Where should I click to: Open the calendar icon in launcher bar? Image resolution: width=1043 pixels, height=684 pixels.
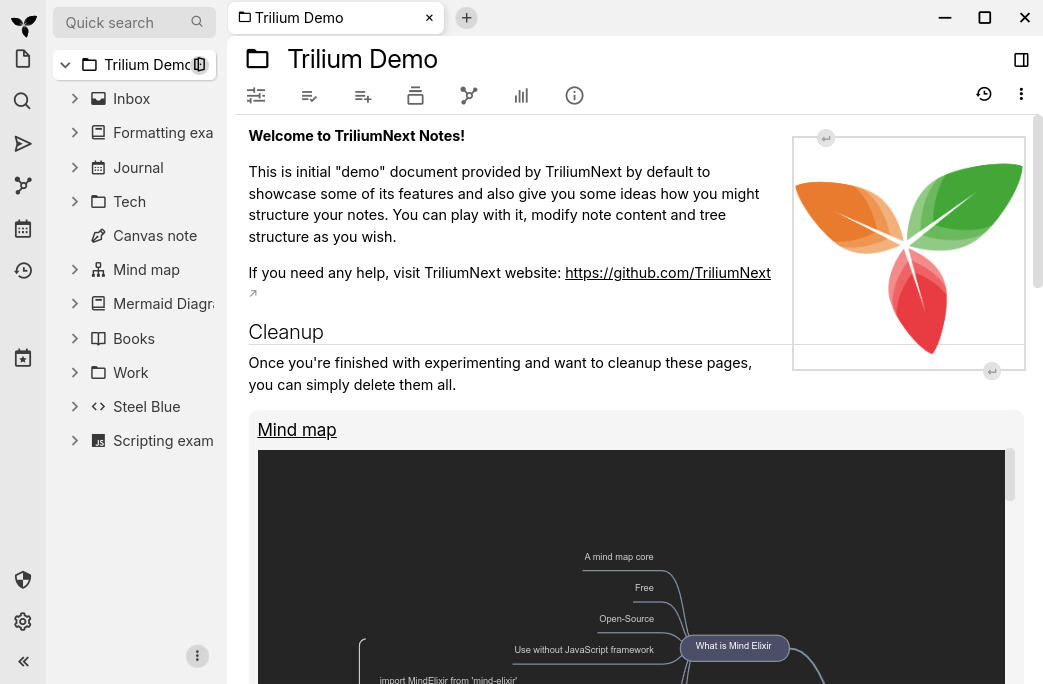[23, 229]
